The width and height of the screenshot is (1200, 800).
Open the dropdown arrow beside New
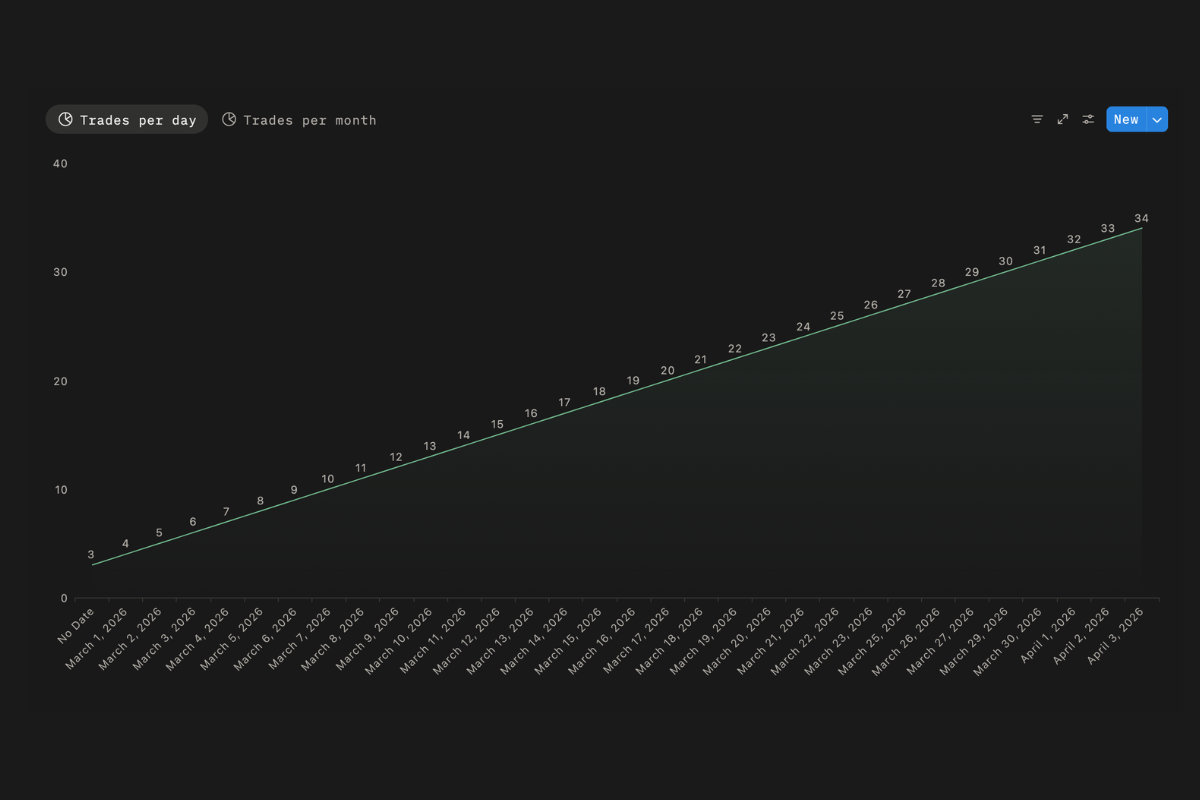1157,119
